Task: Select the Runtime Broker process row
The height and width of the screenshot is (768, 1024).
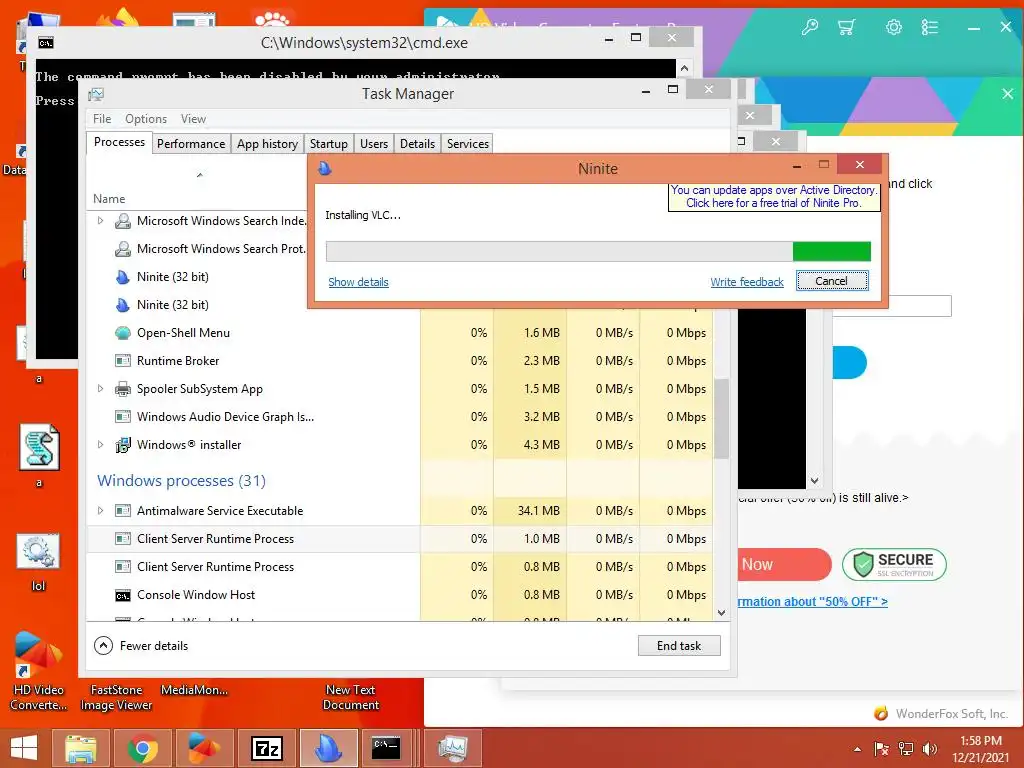Action: (x=253, y=361)
